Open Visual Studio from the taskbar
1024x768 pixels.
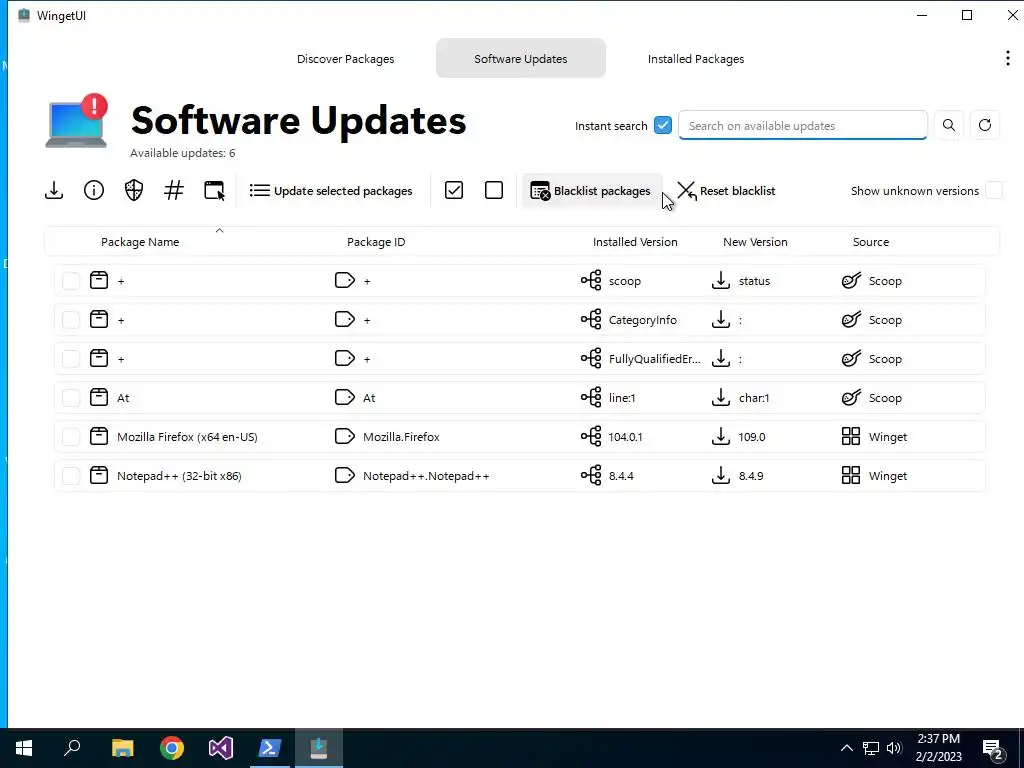tap(221, 748)
